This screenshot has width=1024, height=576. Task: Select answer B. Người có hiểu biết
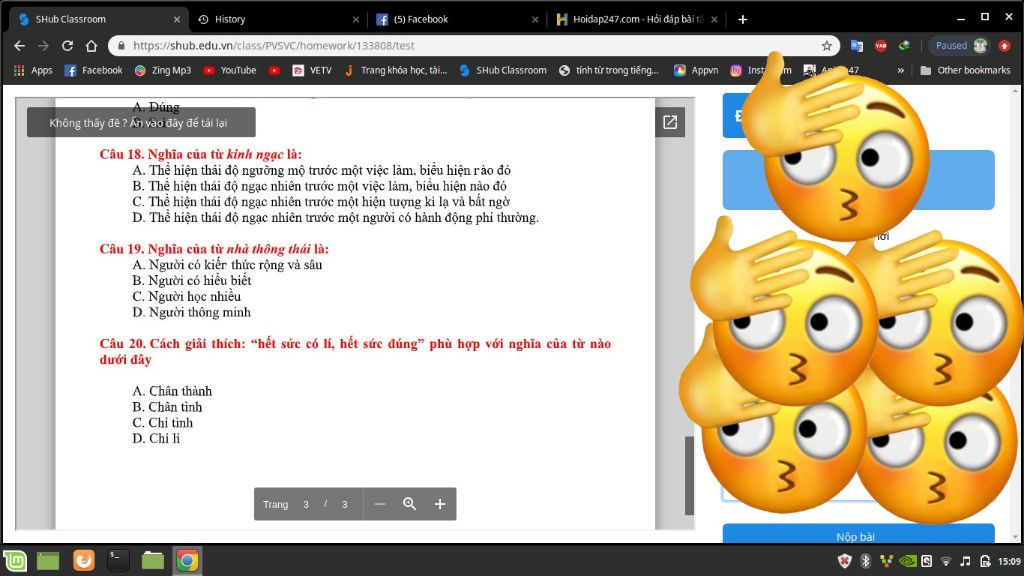tap(191, 281)
